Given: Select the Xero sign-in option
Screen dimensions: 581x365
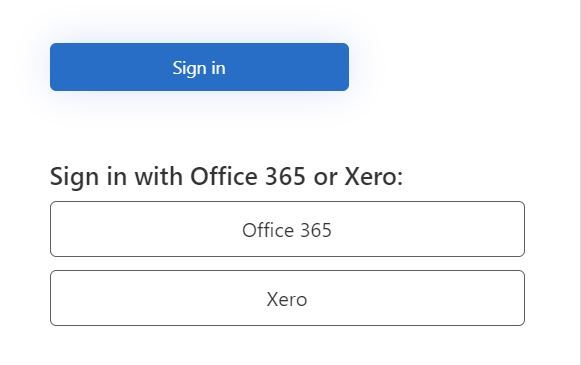Looking at the screenshot, I should tap(288, 298).
